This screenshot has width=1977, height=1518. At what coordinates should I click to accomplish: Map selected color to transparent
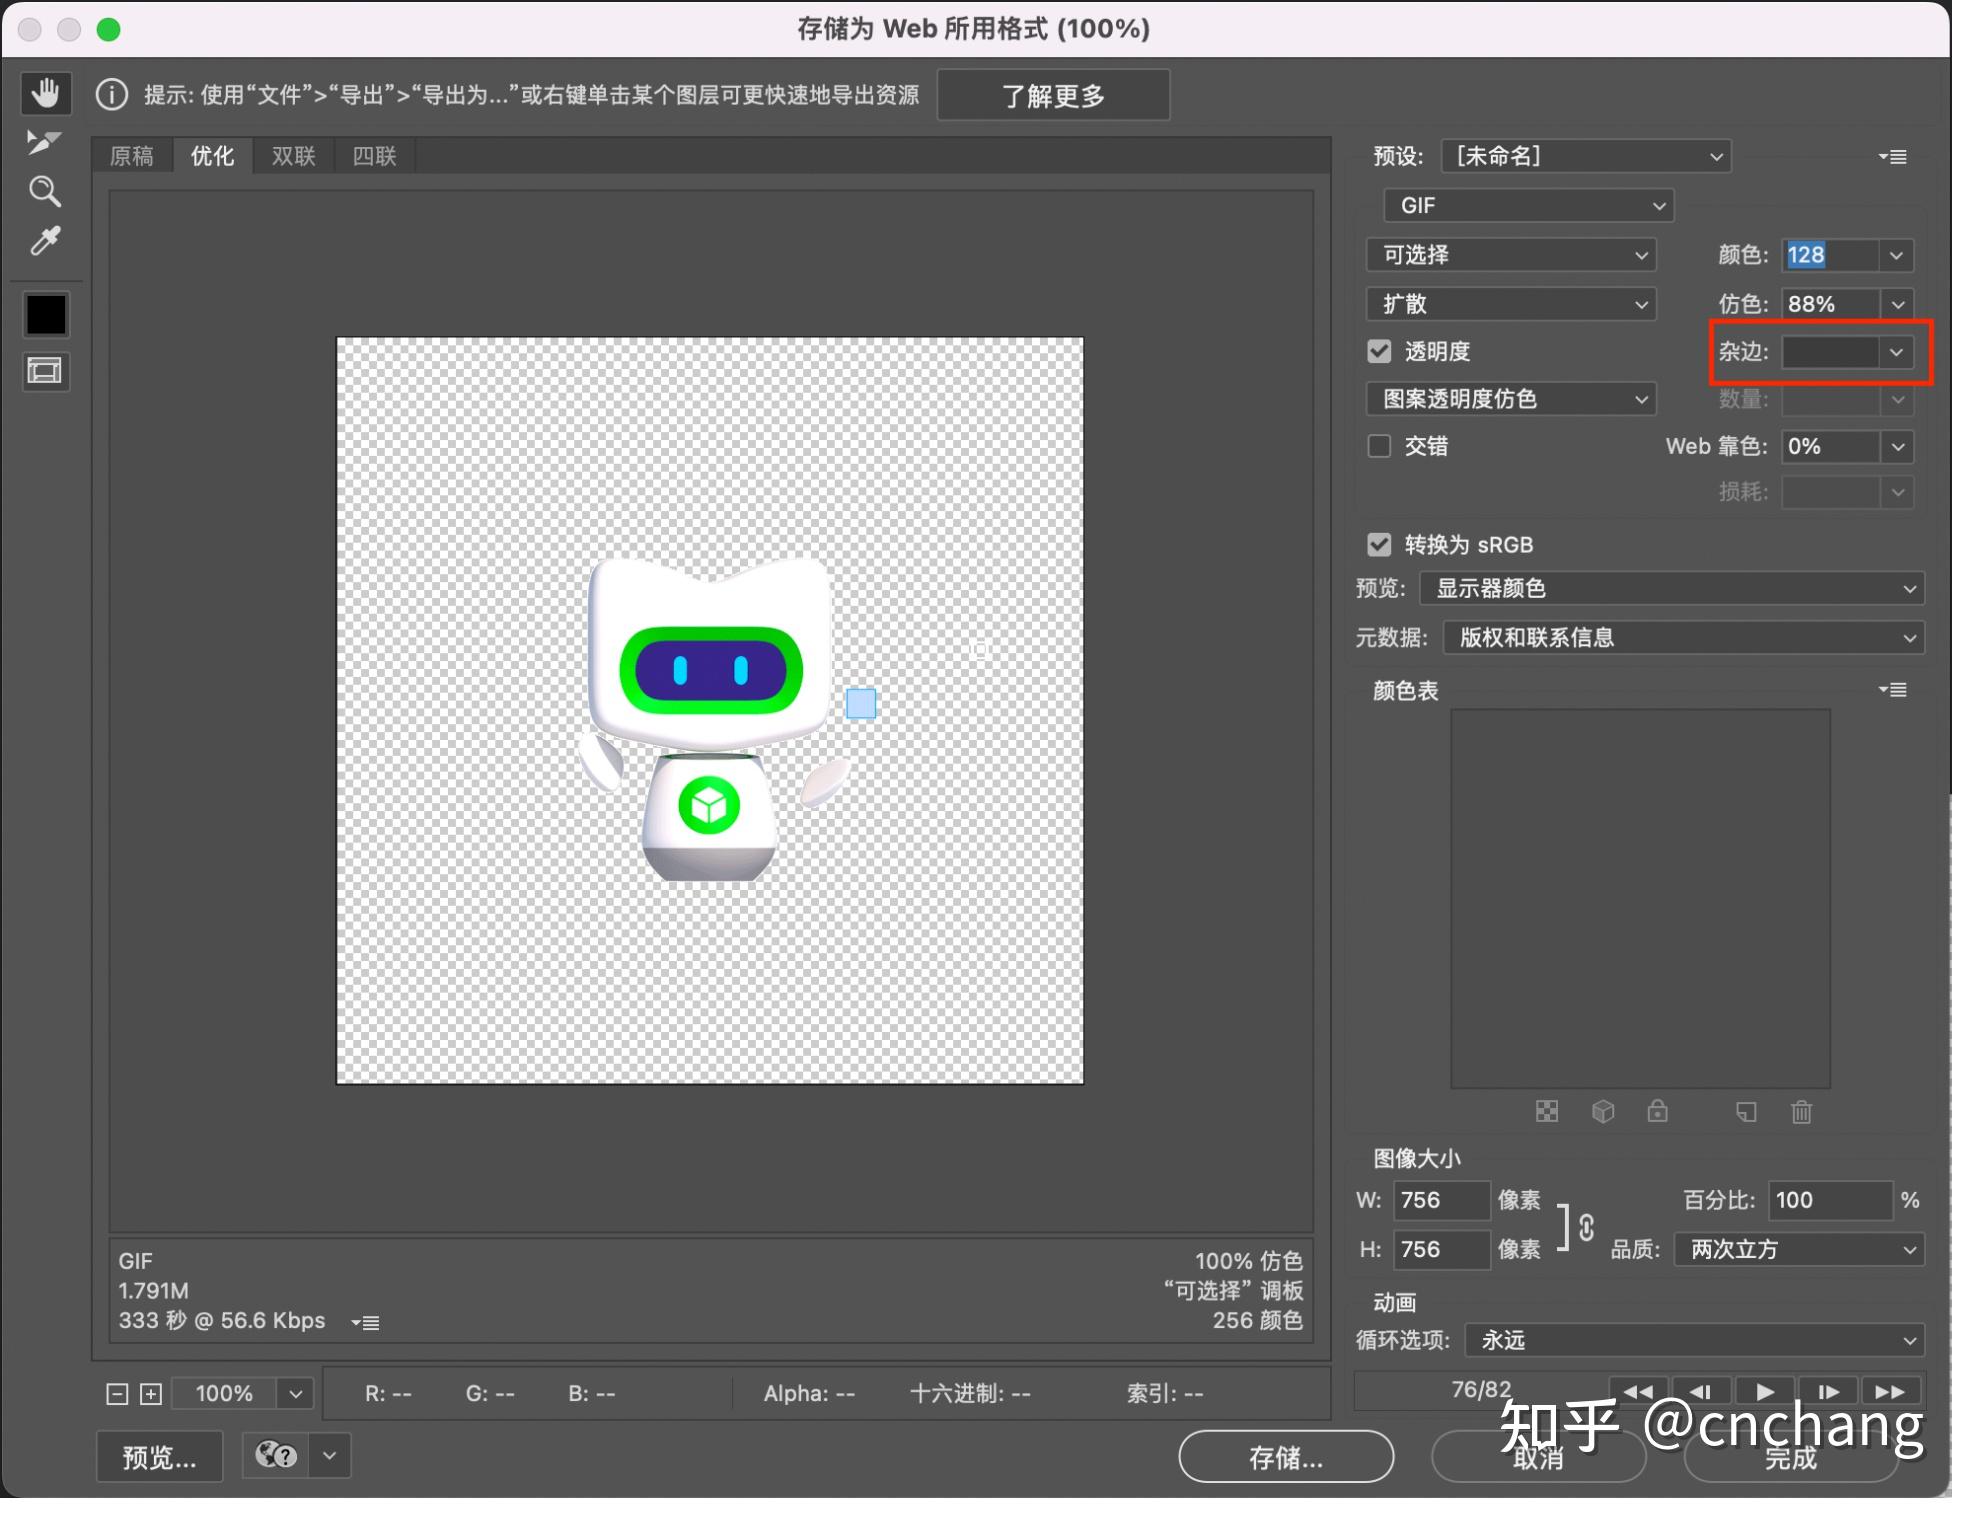tap(1546, 1112)
